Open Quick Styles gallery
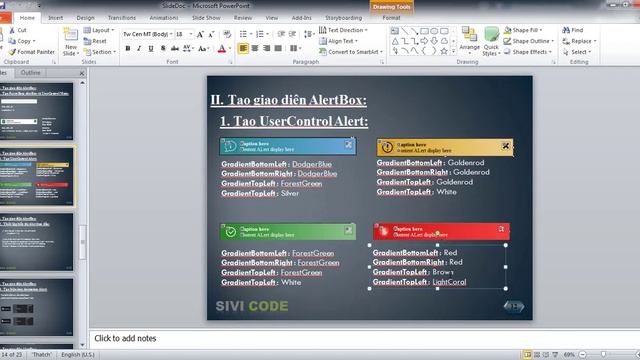Viewport: 640px width, 360px height. click(x=491, y=41)
